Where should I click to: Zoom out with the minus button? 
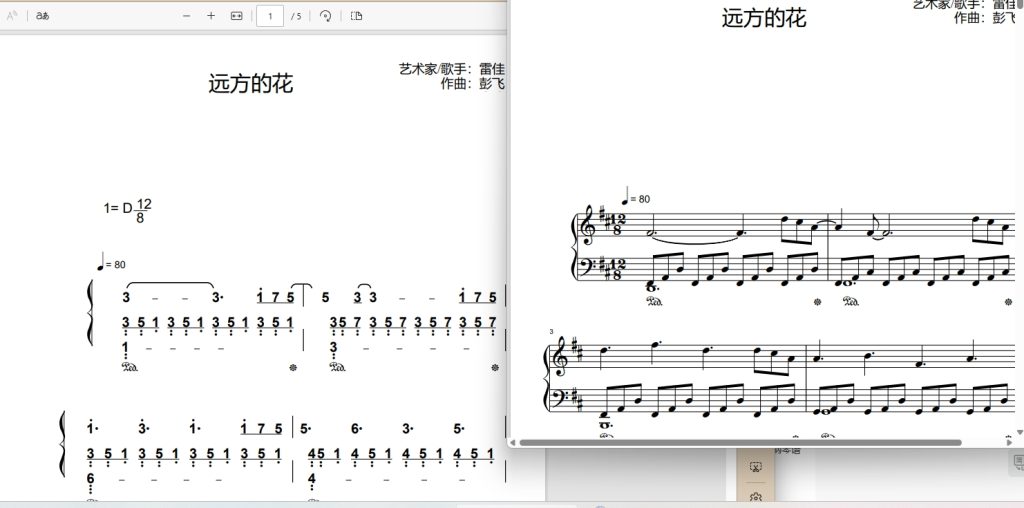(x=186, y=16)
